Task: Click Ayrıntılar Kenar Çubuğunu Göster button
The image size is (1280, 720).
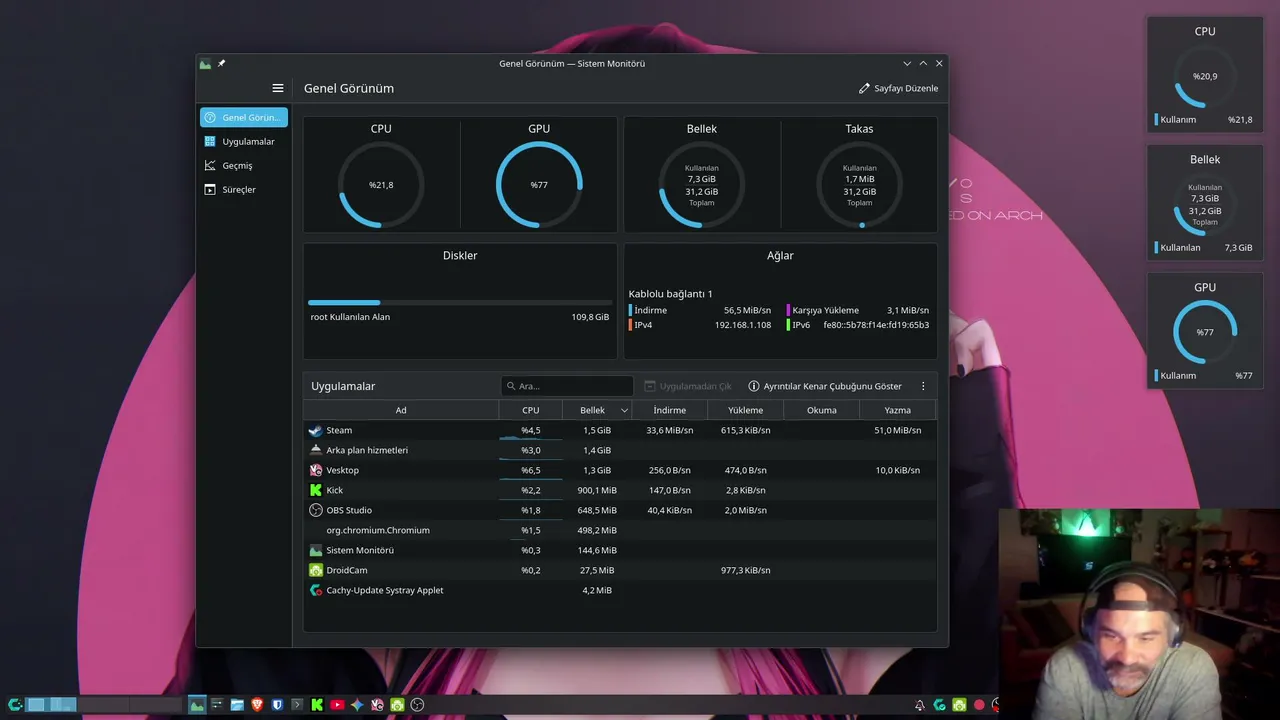Action: (x=825, y=386)
